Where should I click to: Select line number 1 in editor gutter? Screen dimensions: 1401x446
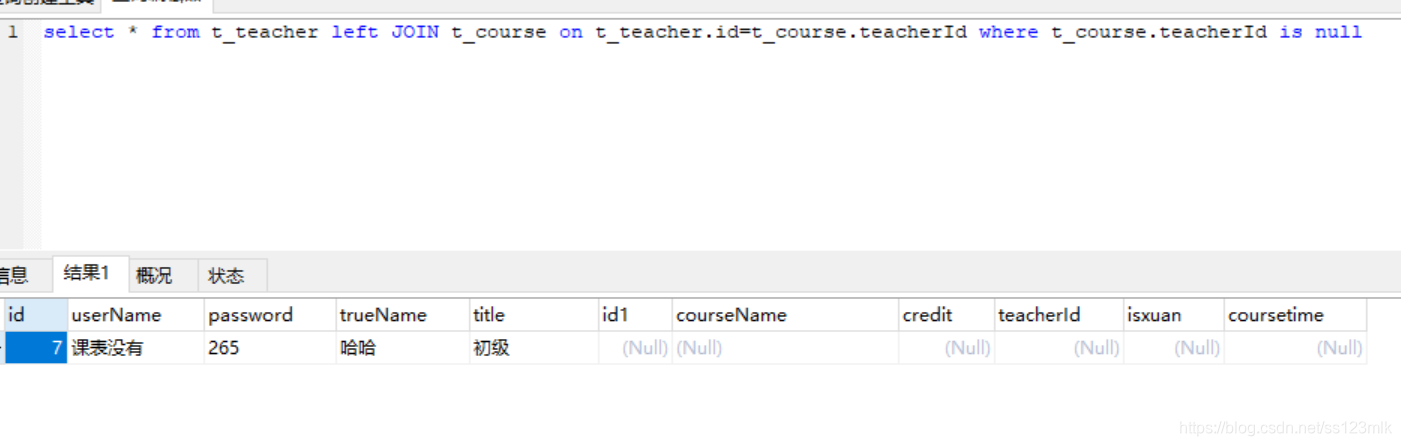click(13, 32)
